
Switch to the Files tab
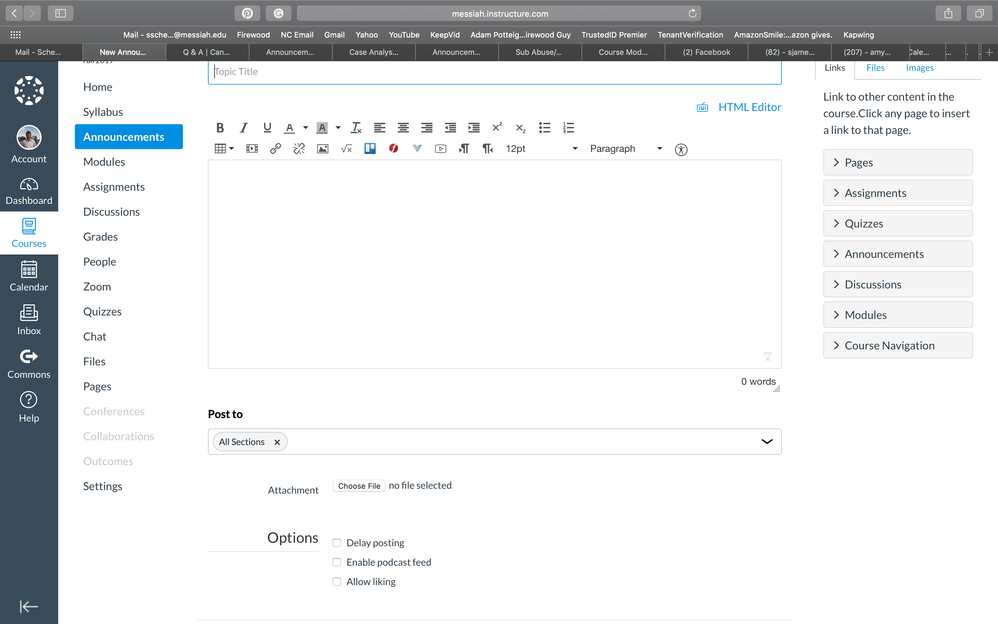click(x=875, y=68)
